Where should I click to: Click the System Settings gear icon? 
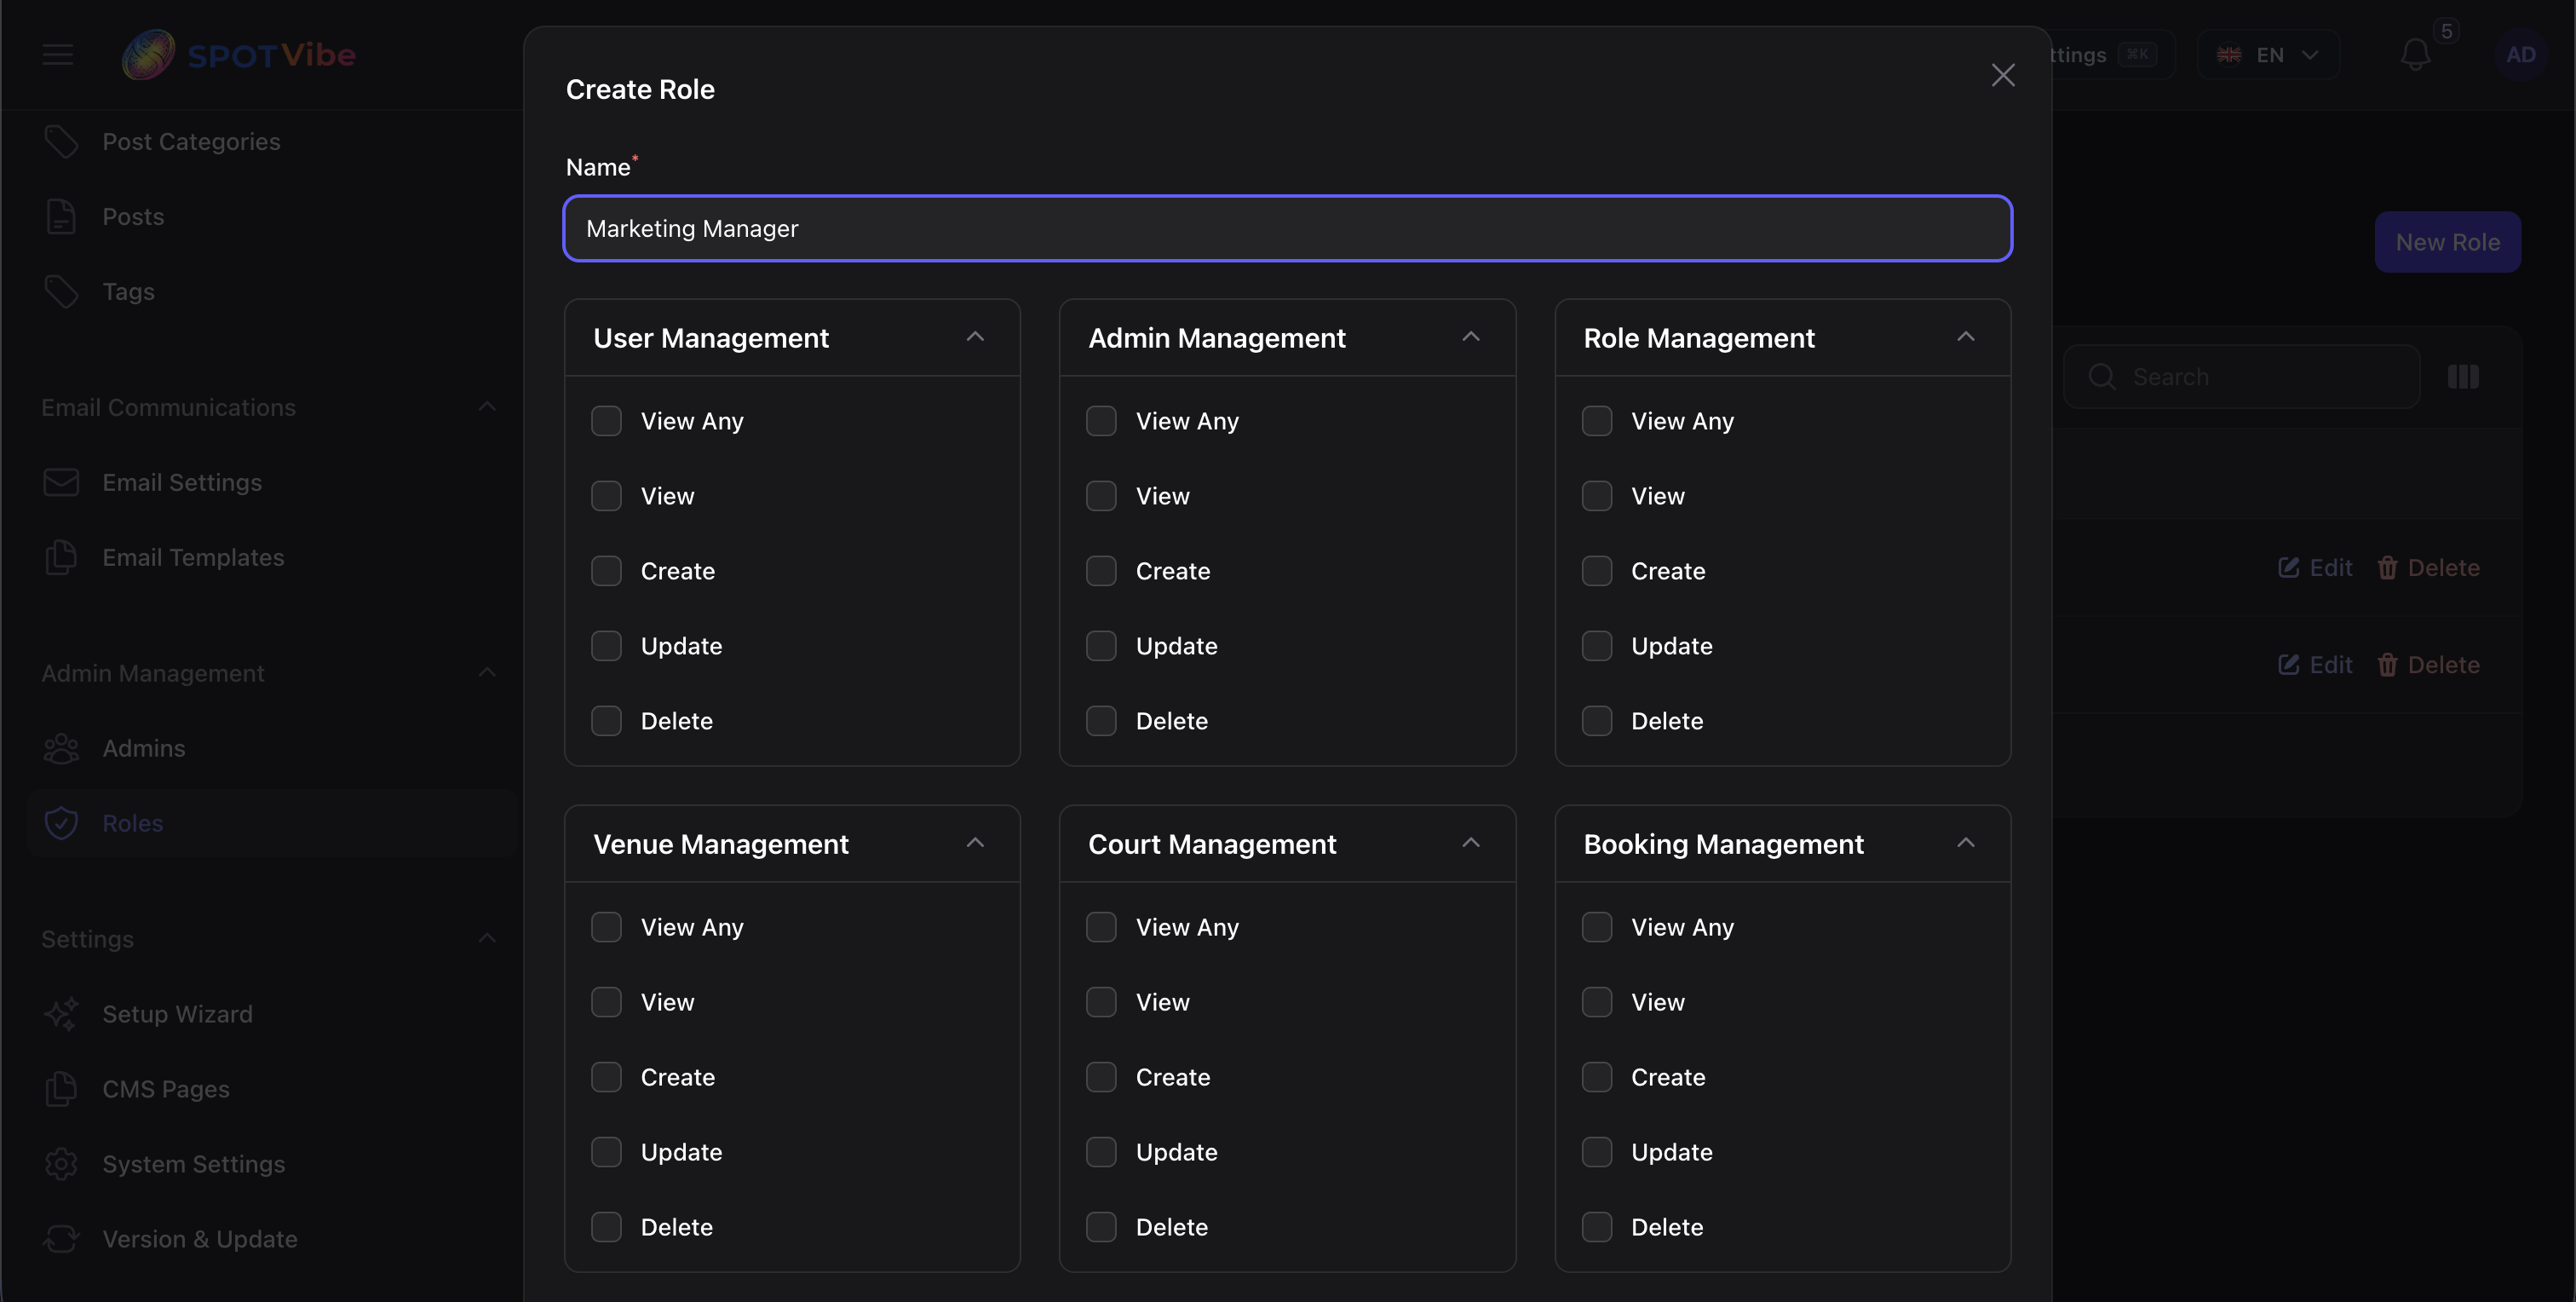pyautogui.click(x=61, y=1165)
